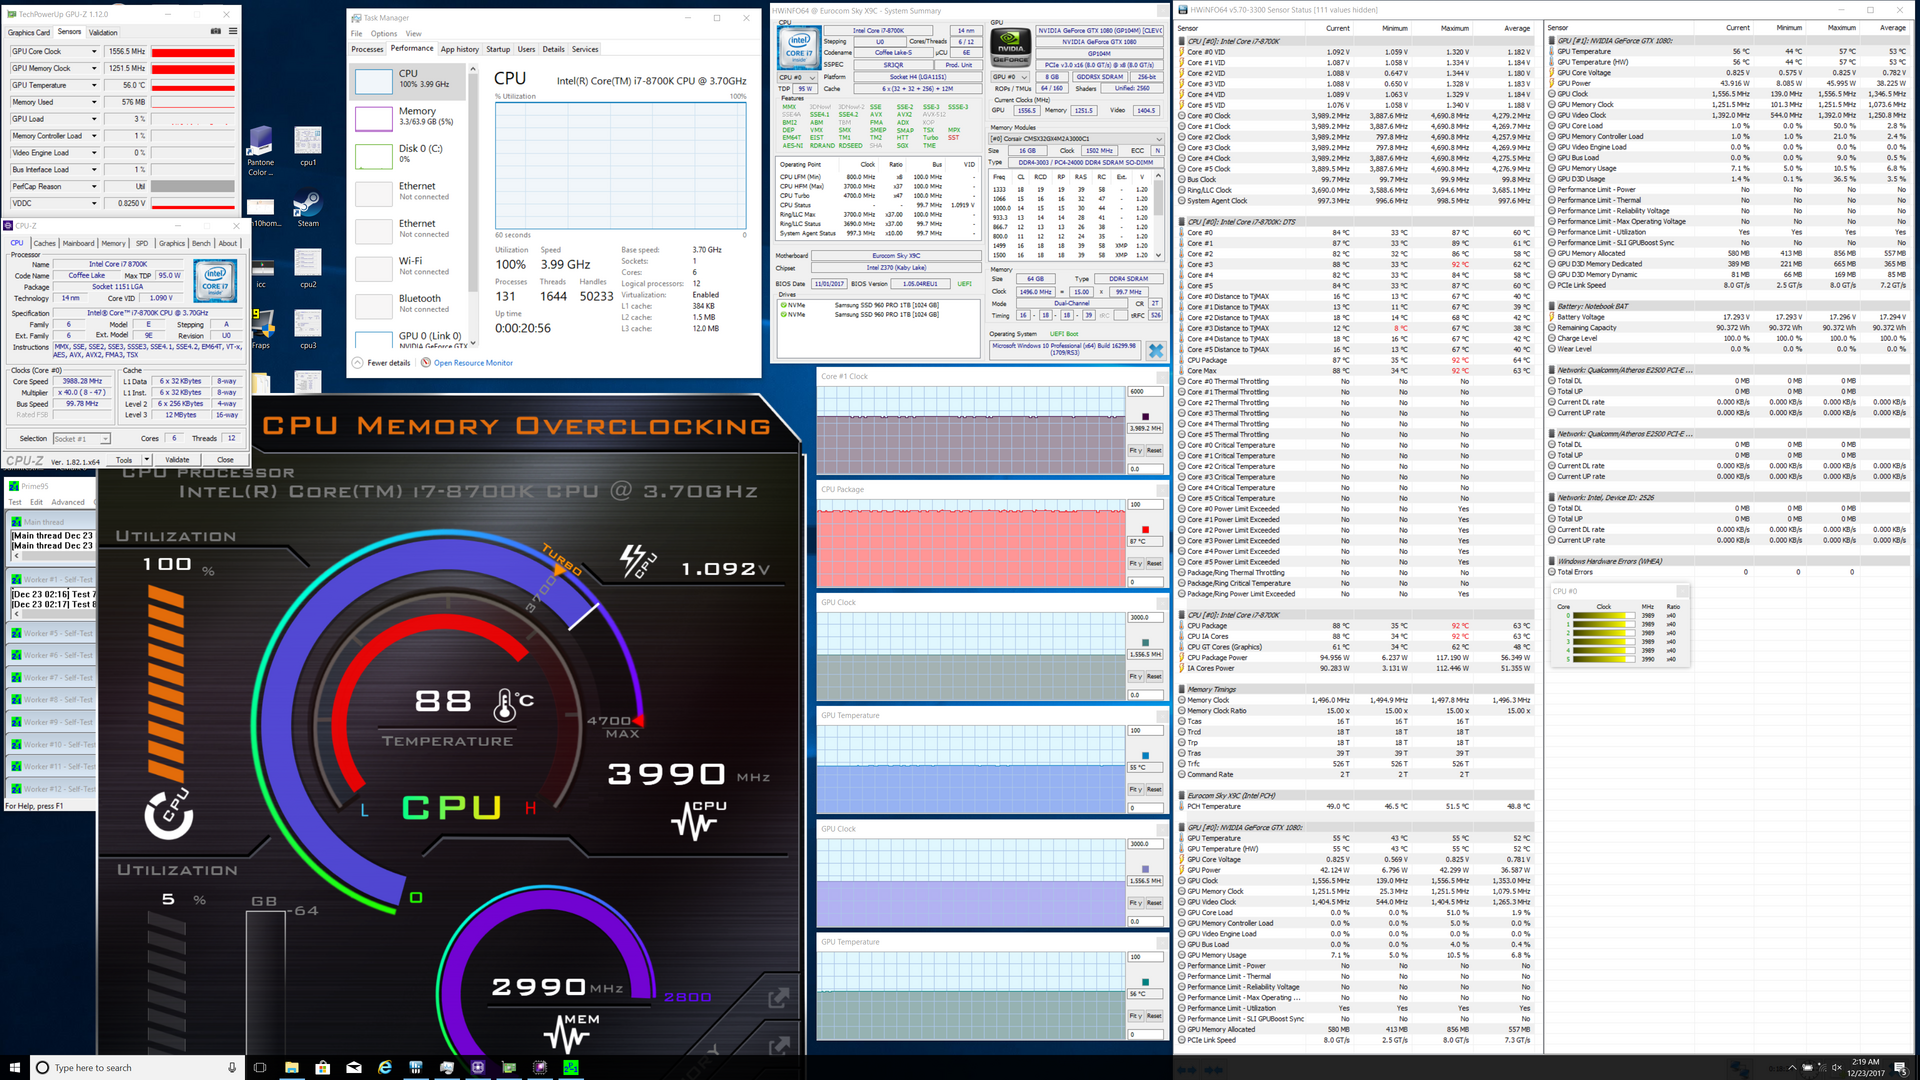Click the red CPU Package graph color swatch

[1145, 529]
